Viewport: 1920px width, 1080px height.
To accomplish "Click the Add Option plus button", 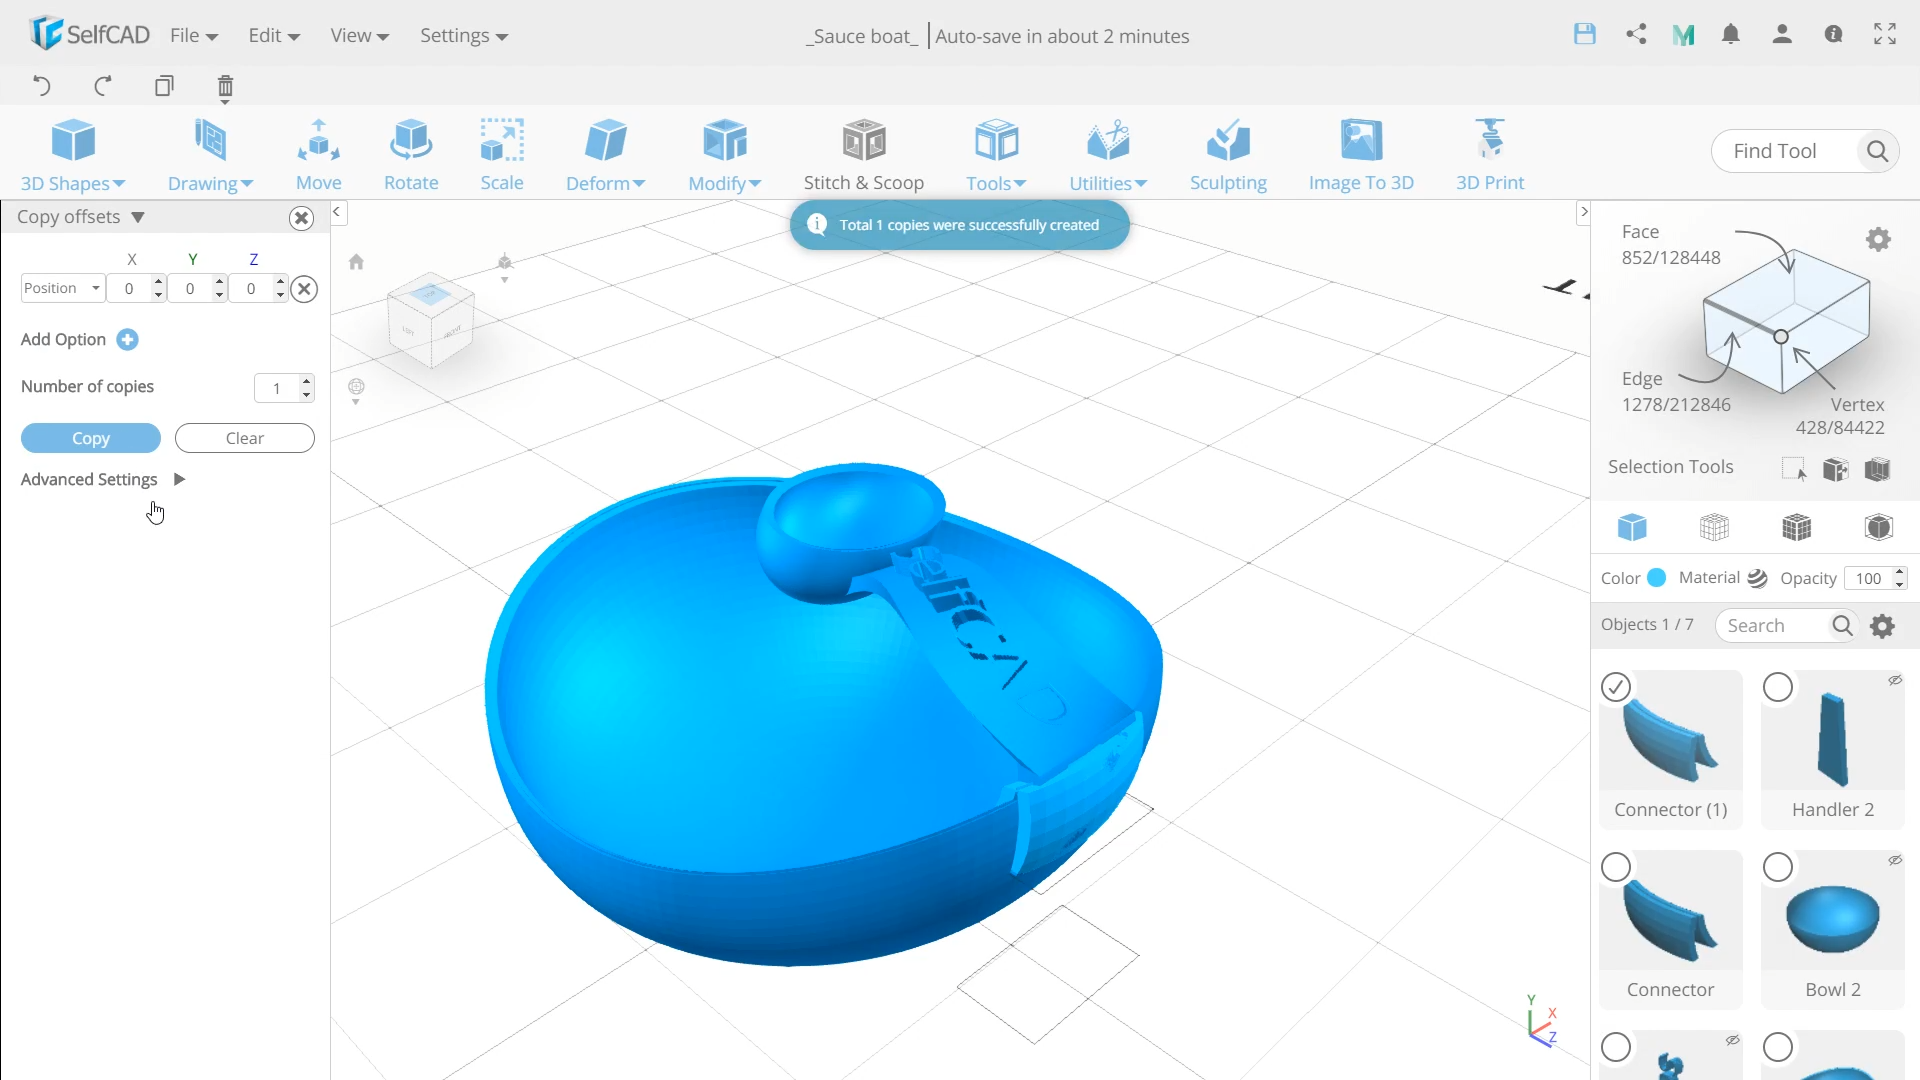I will [x=127, y=340].
